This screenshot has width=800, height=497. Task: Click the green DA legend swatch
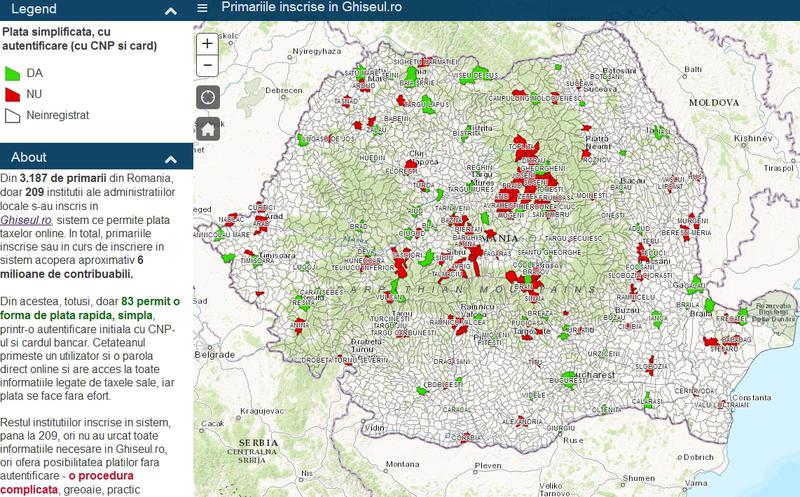[13, 73]
